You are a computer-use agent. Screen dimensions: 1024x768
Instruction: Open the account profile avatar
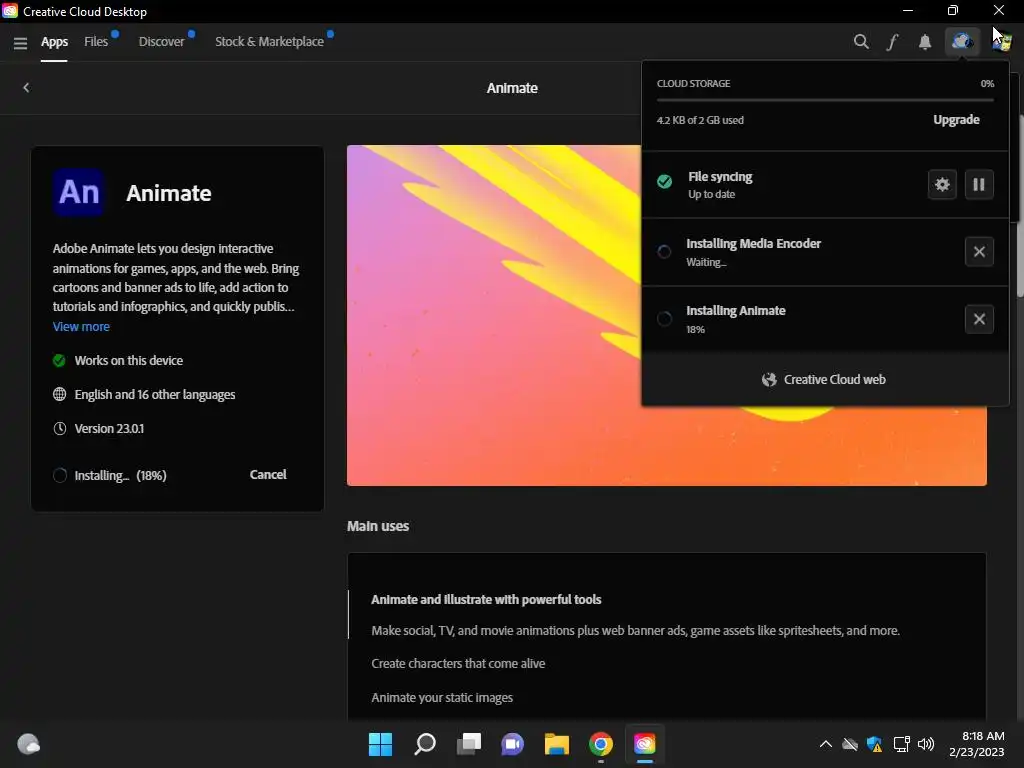tap(1002, 42)
